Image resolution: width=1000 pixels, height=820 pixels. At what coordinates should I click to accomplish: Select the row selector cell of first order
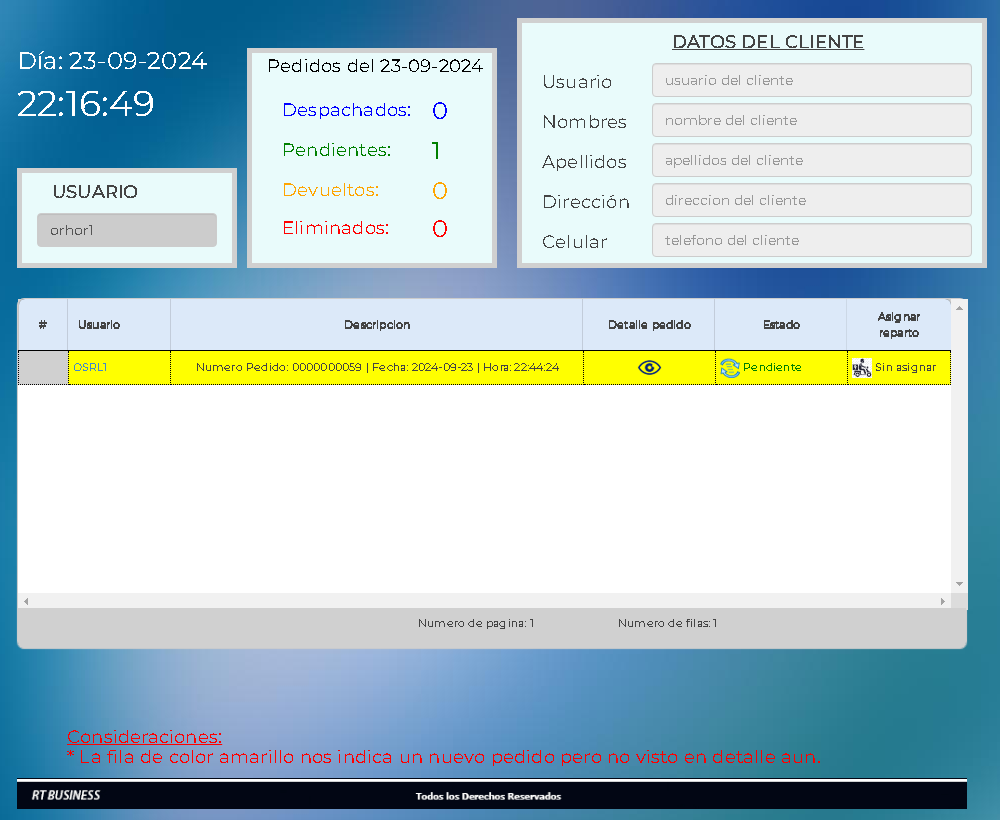[43, 368]
